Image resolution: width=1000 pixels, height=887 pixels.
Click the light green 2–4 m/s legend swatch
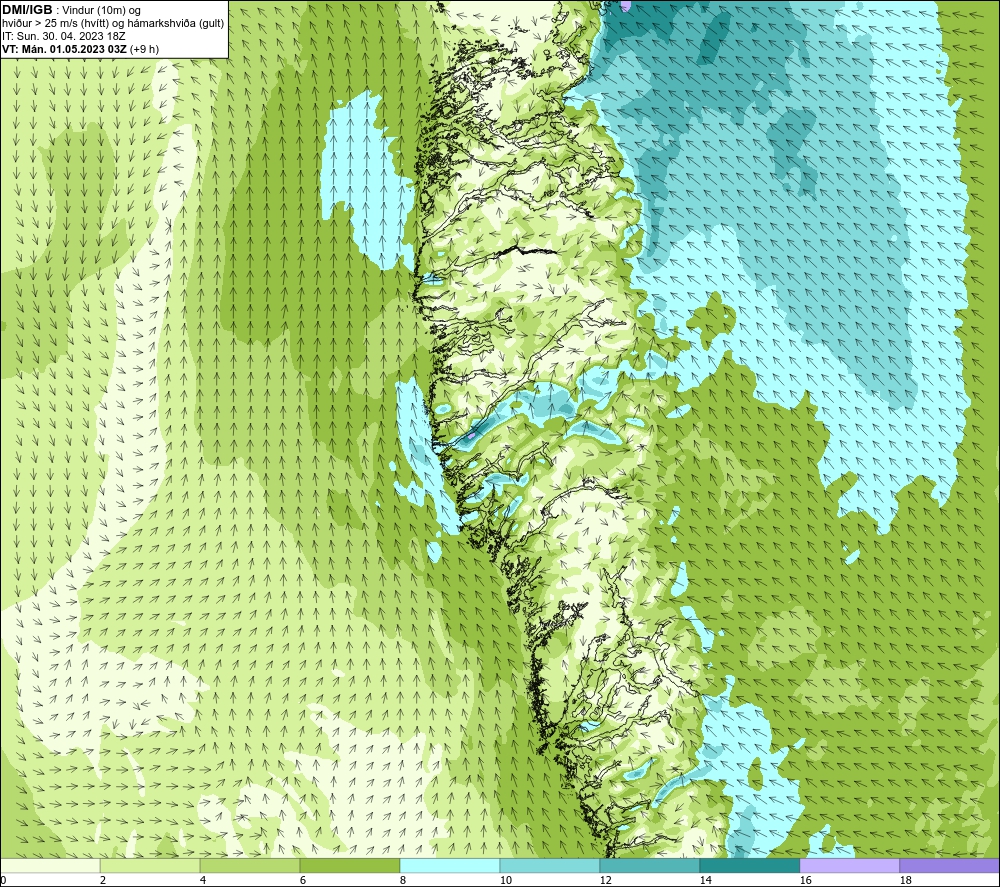[150, 866]
